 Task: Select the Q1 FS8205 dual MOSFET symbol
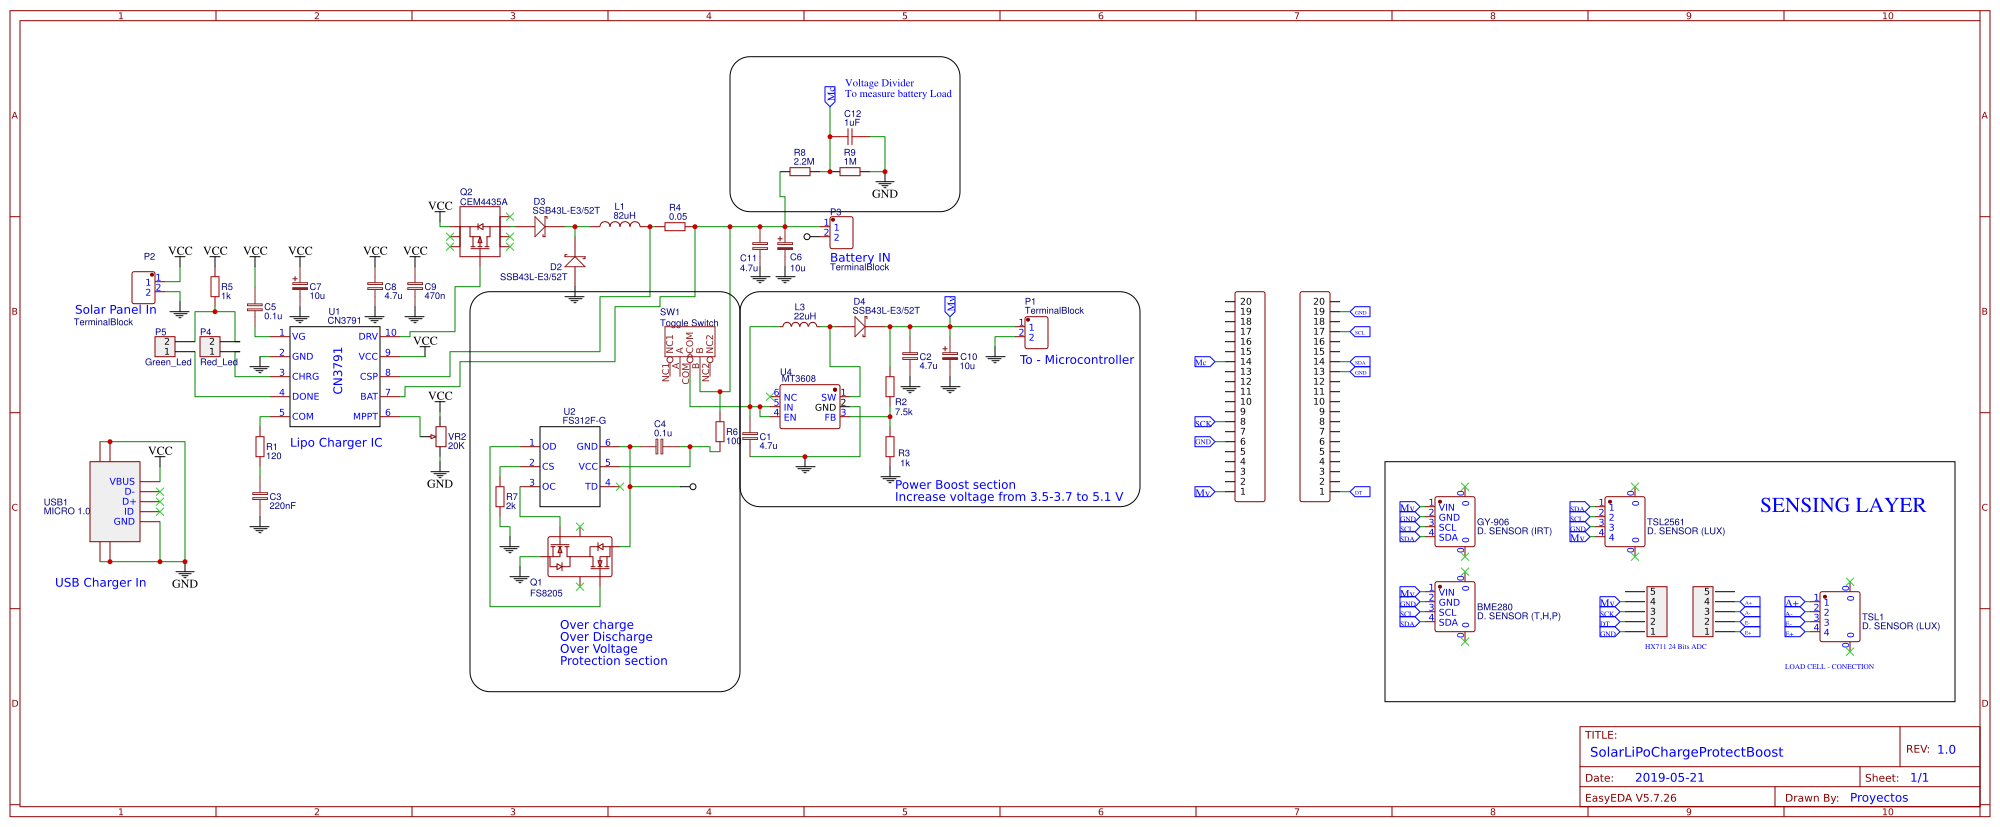click(579, 557)
